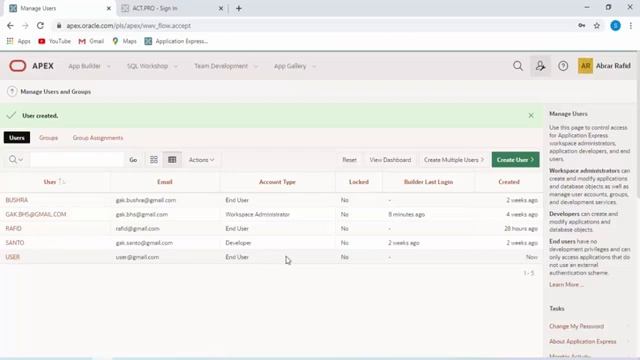Bookmark this page with star icon
Image resolution: width=640 pixels, height=360 pixels.
(597, 26)
